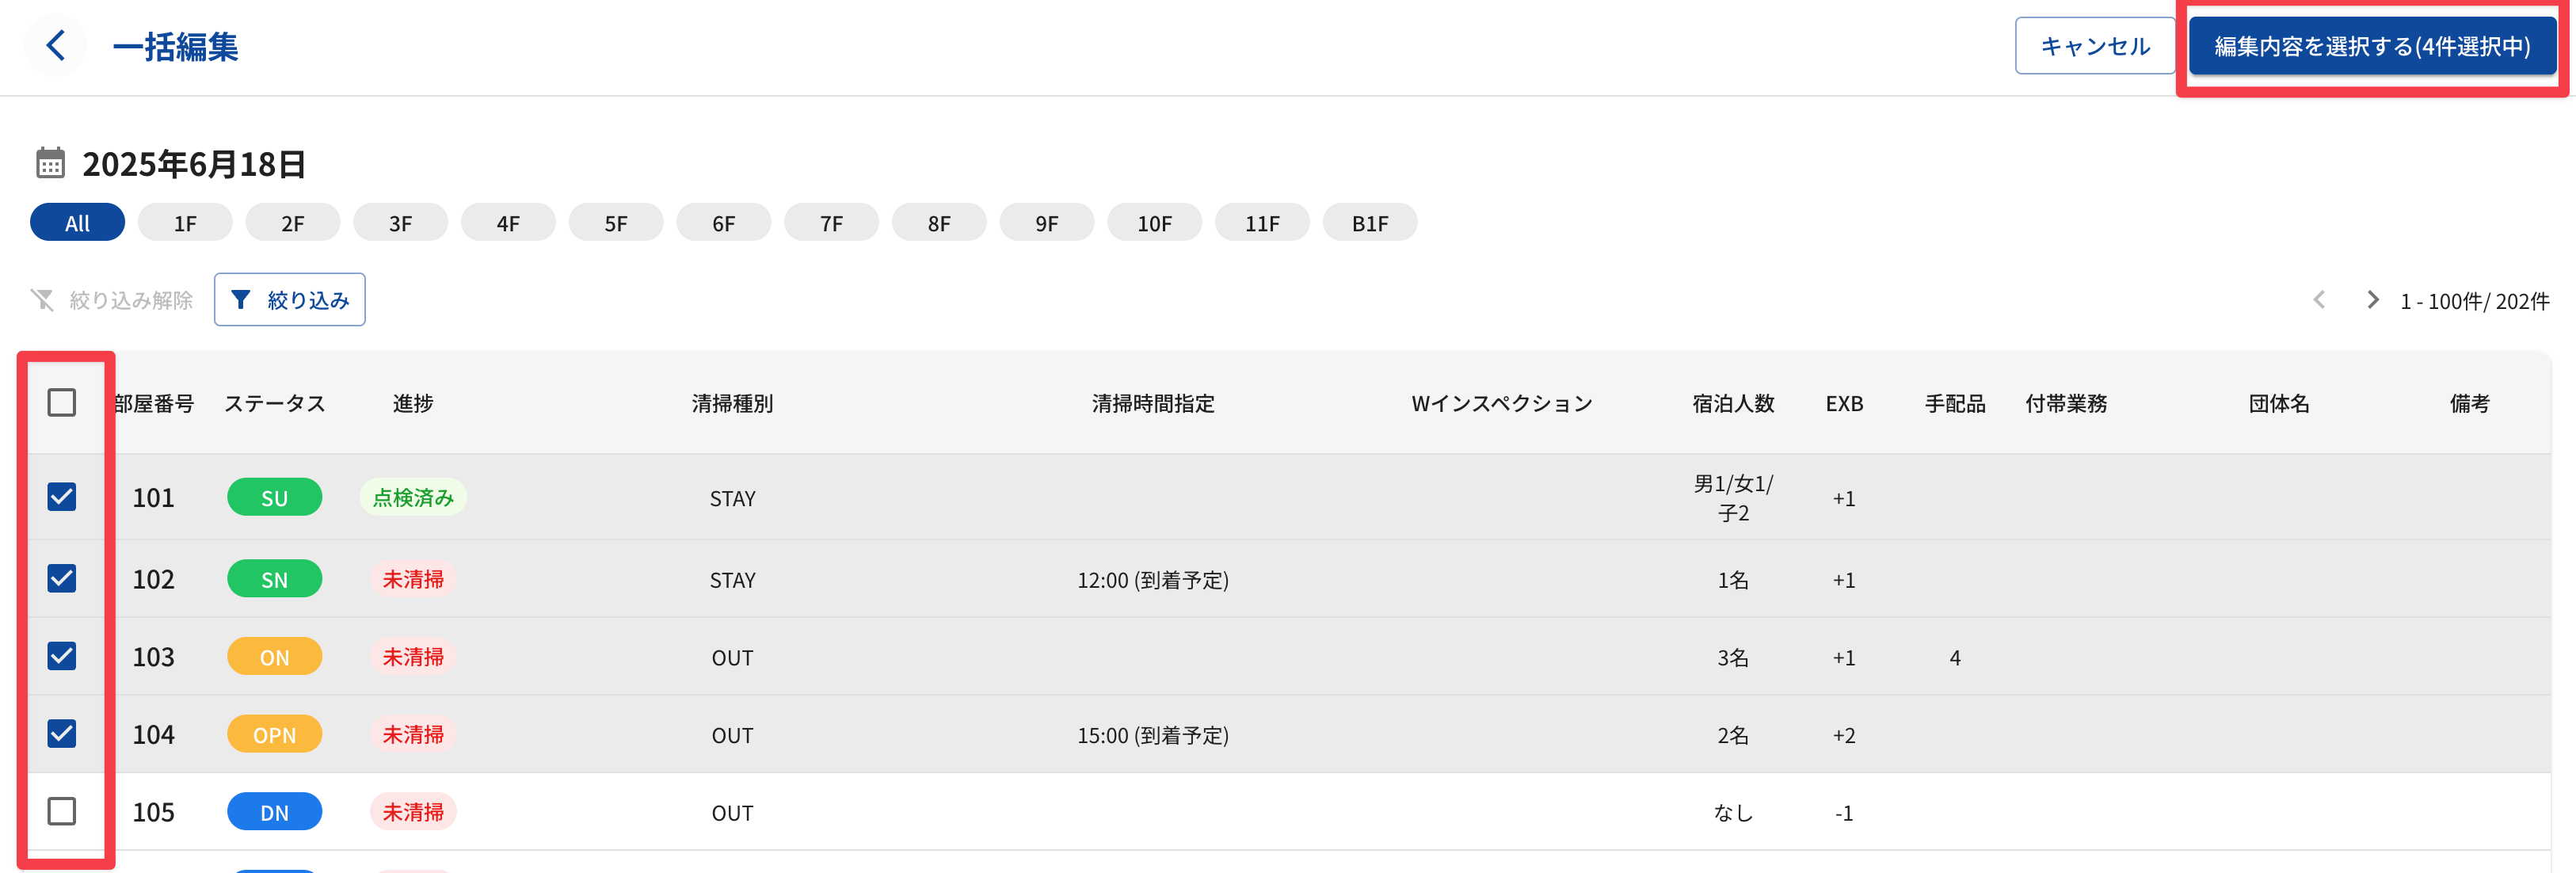Click the 点検済み badge for room 101
The width and height of the screenshot is (2576, 873).
click(x=413, y=498)
